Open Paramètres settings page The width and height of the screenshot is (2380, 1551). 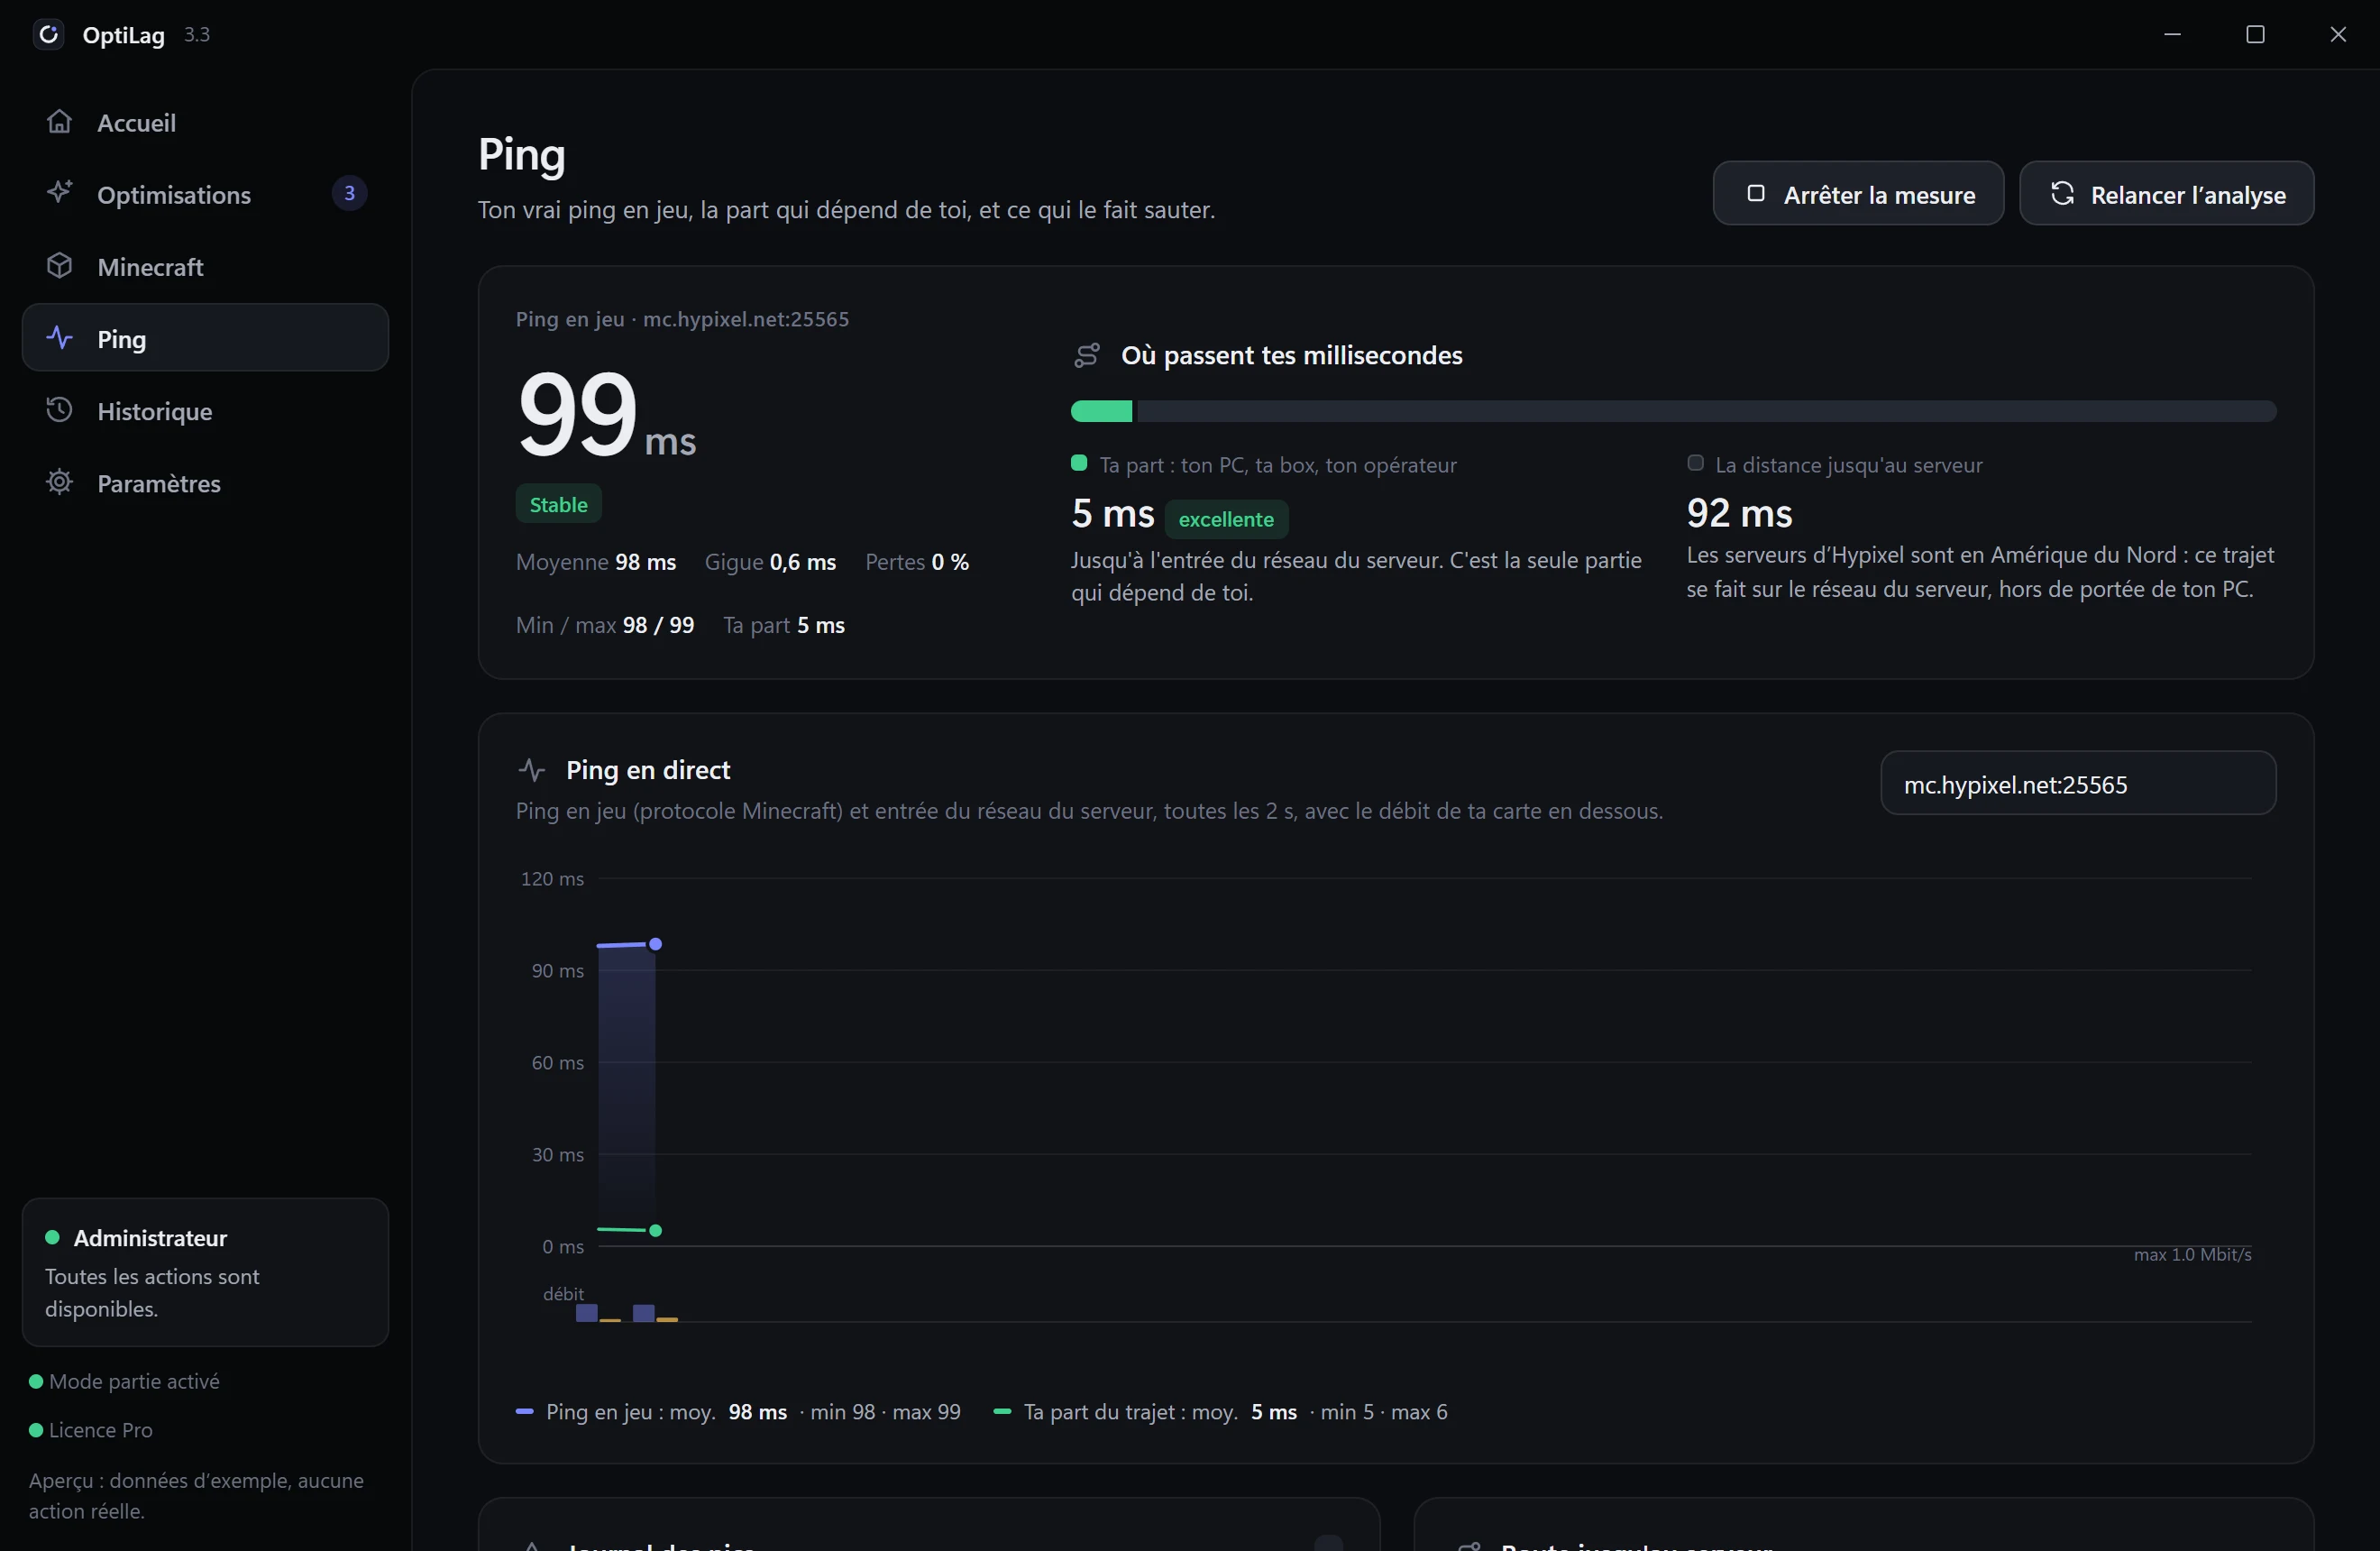[x=205, y=482]
